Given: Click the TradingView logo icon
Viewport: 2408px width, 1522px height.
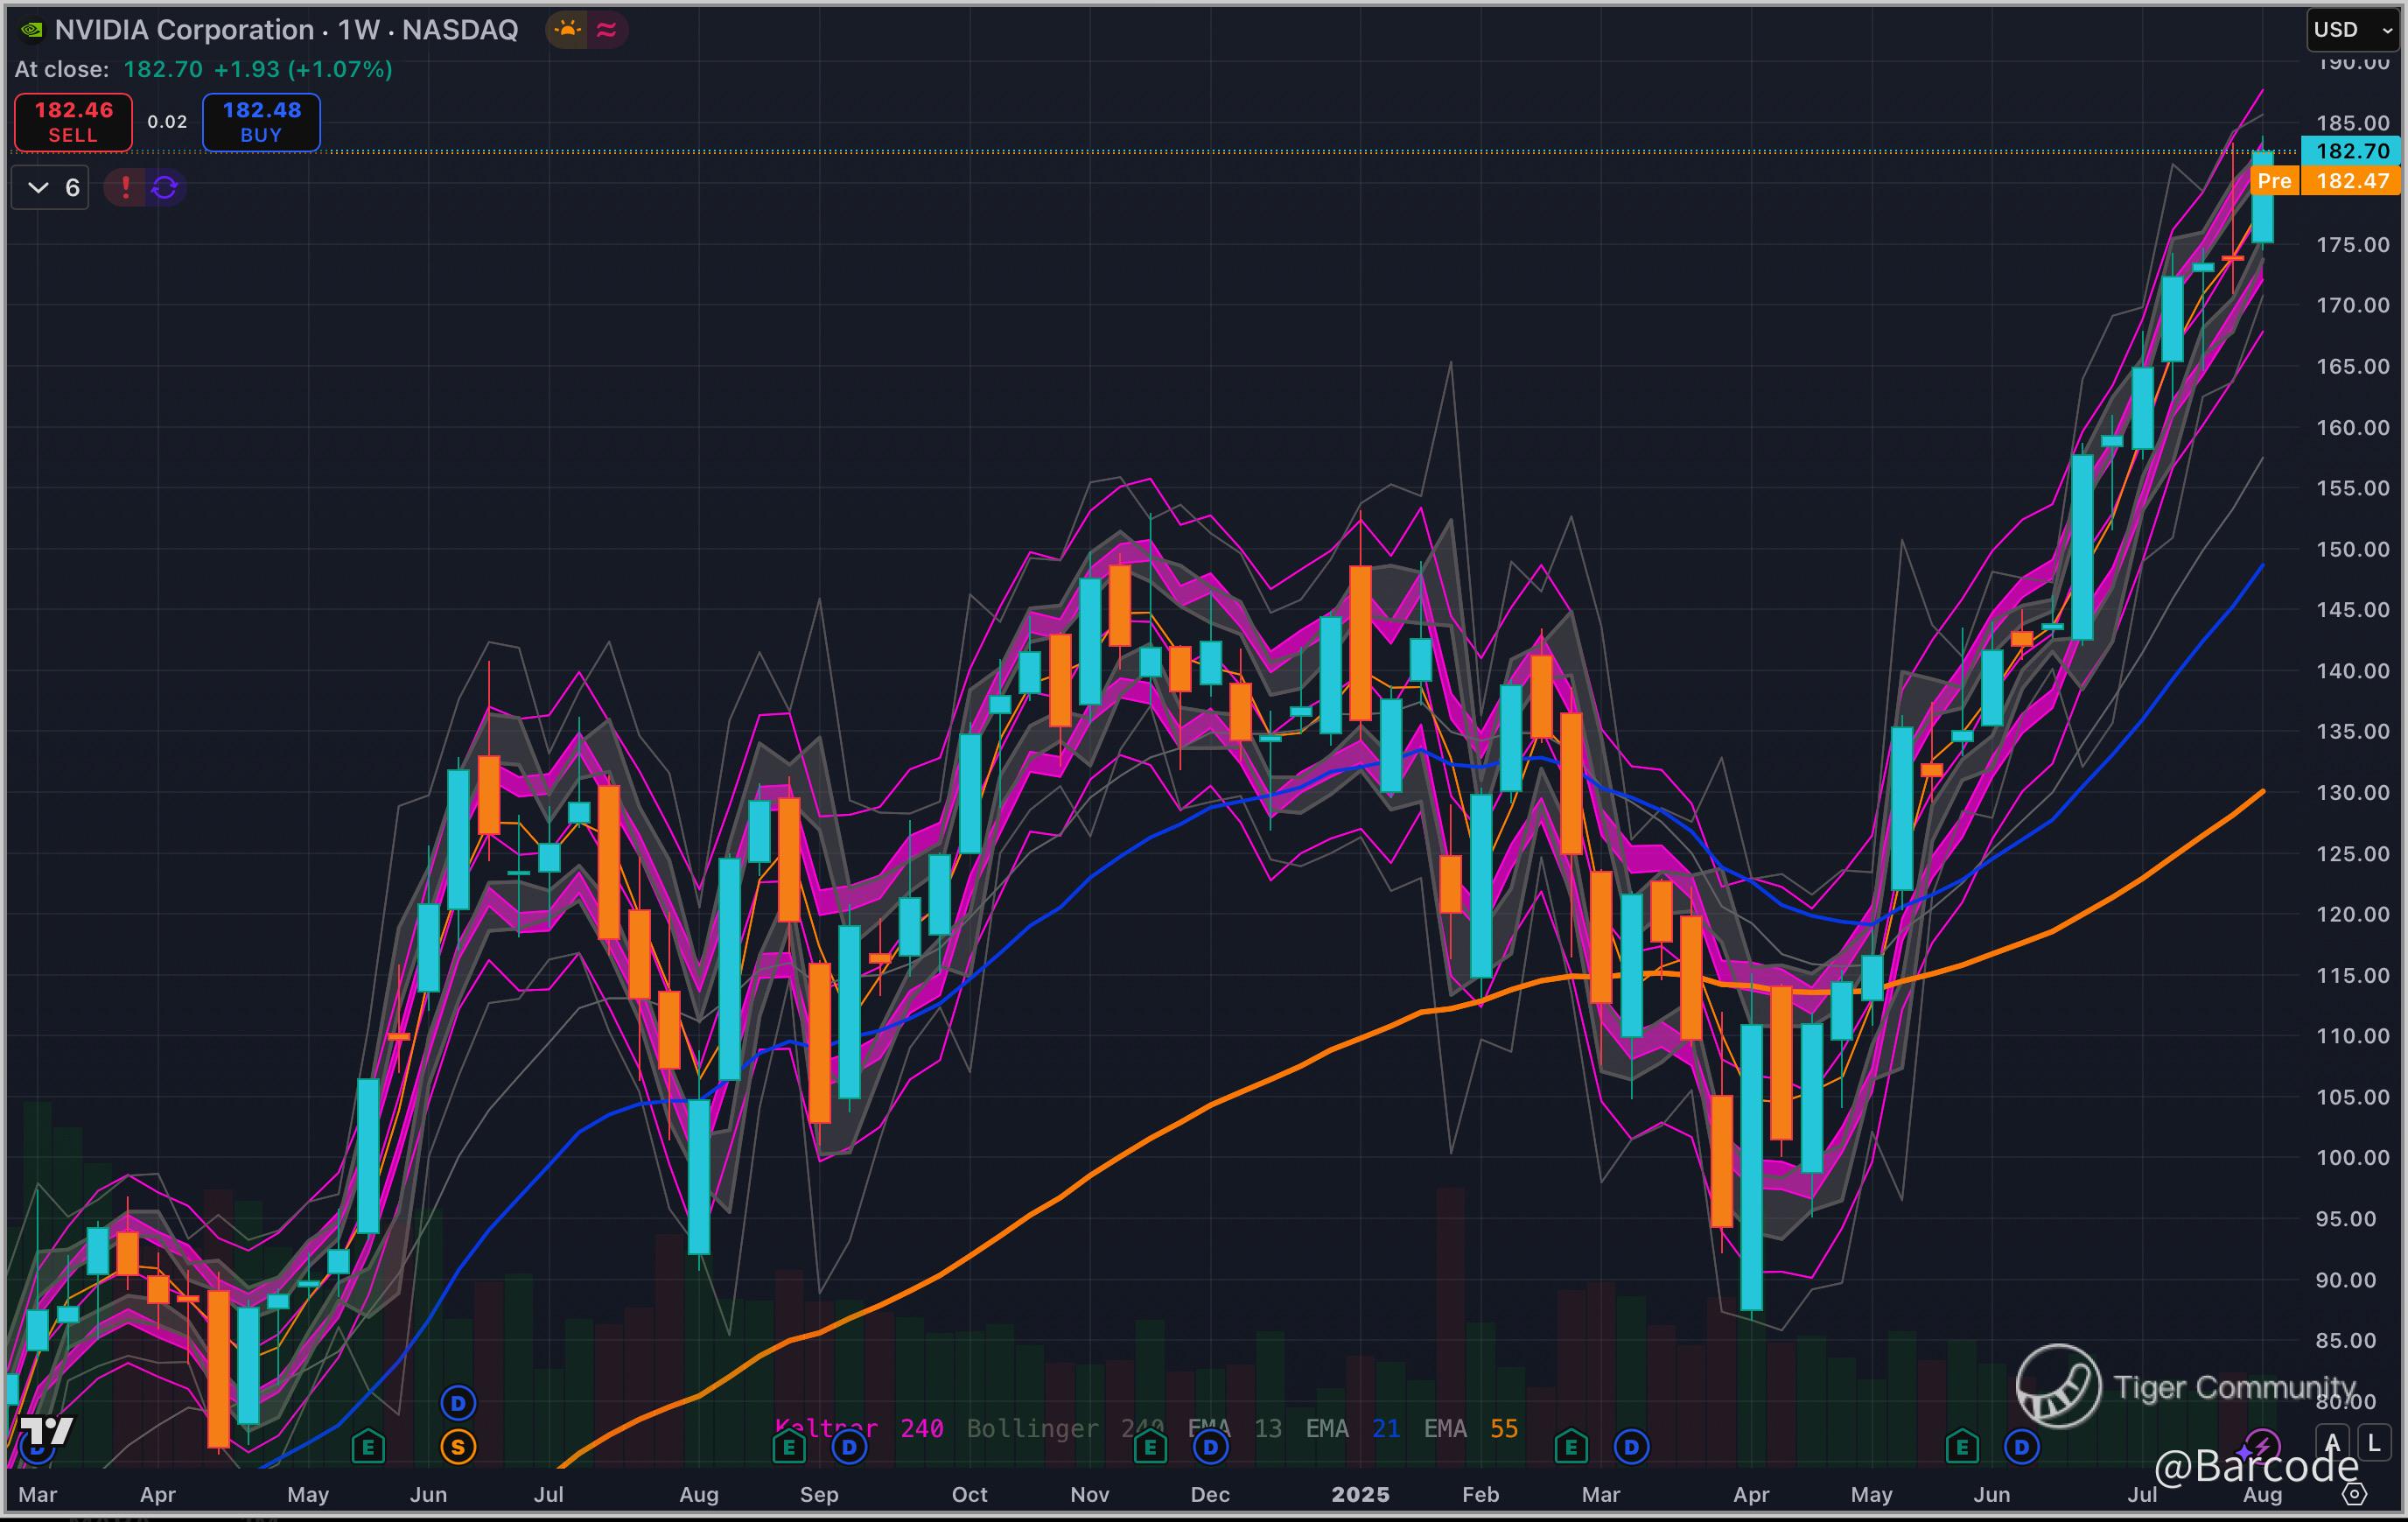Looking at the screenshot, I should (x=46, y=1432).
